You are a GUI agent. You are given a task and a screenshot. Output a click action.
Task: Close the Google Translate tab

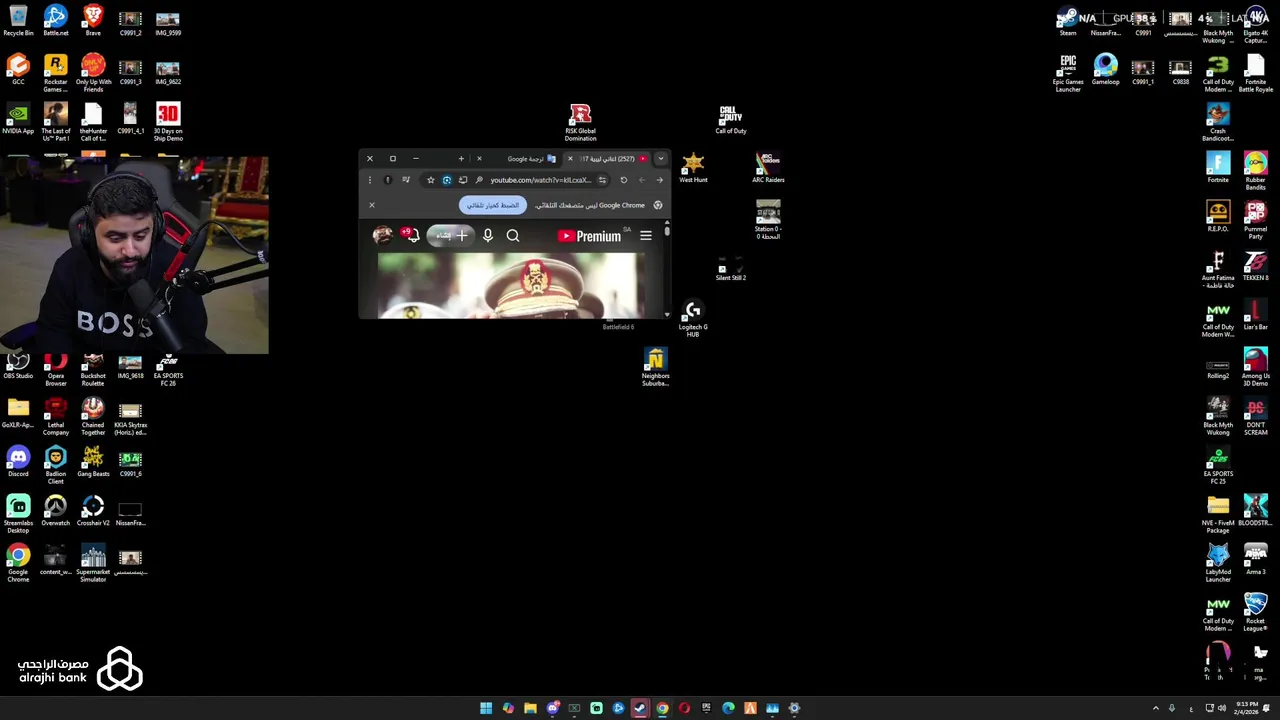pos(479,158)
